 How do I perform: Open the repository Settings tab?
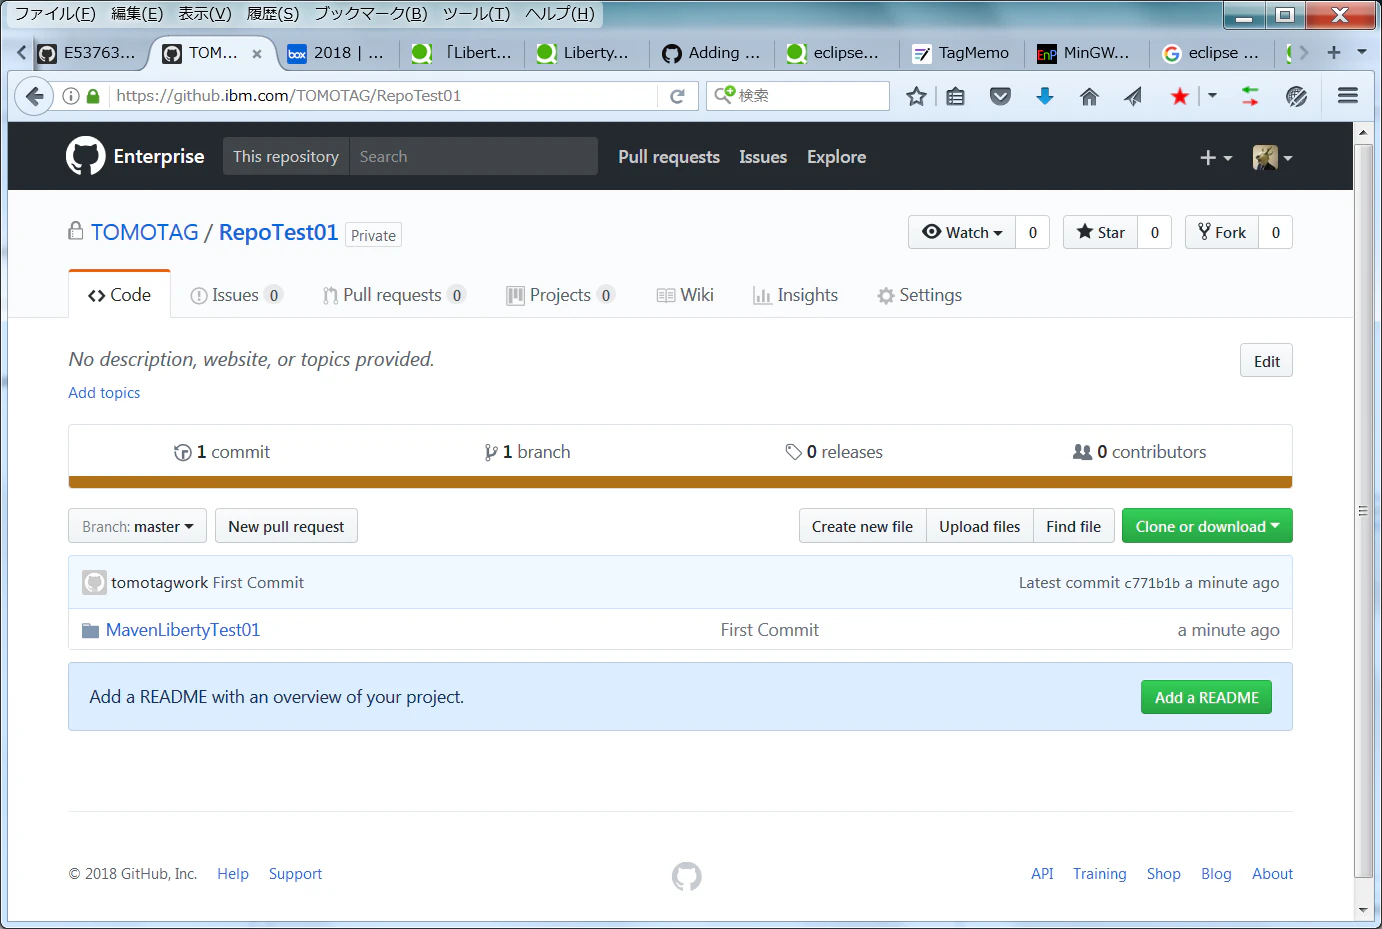919,295
